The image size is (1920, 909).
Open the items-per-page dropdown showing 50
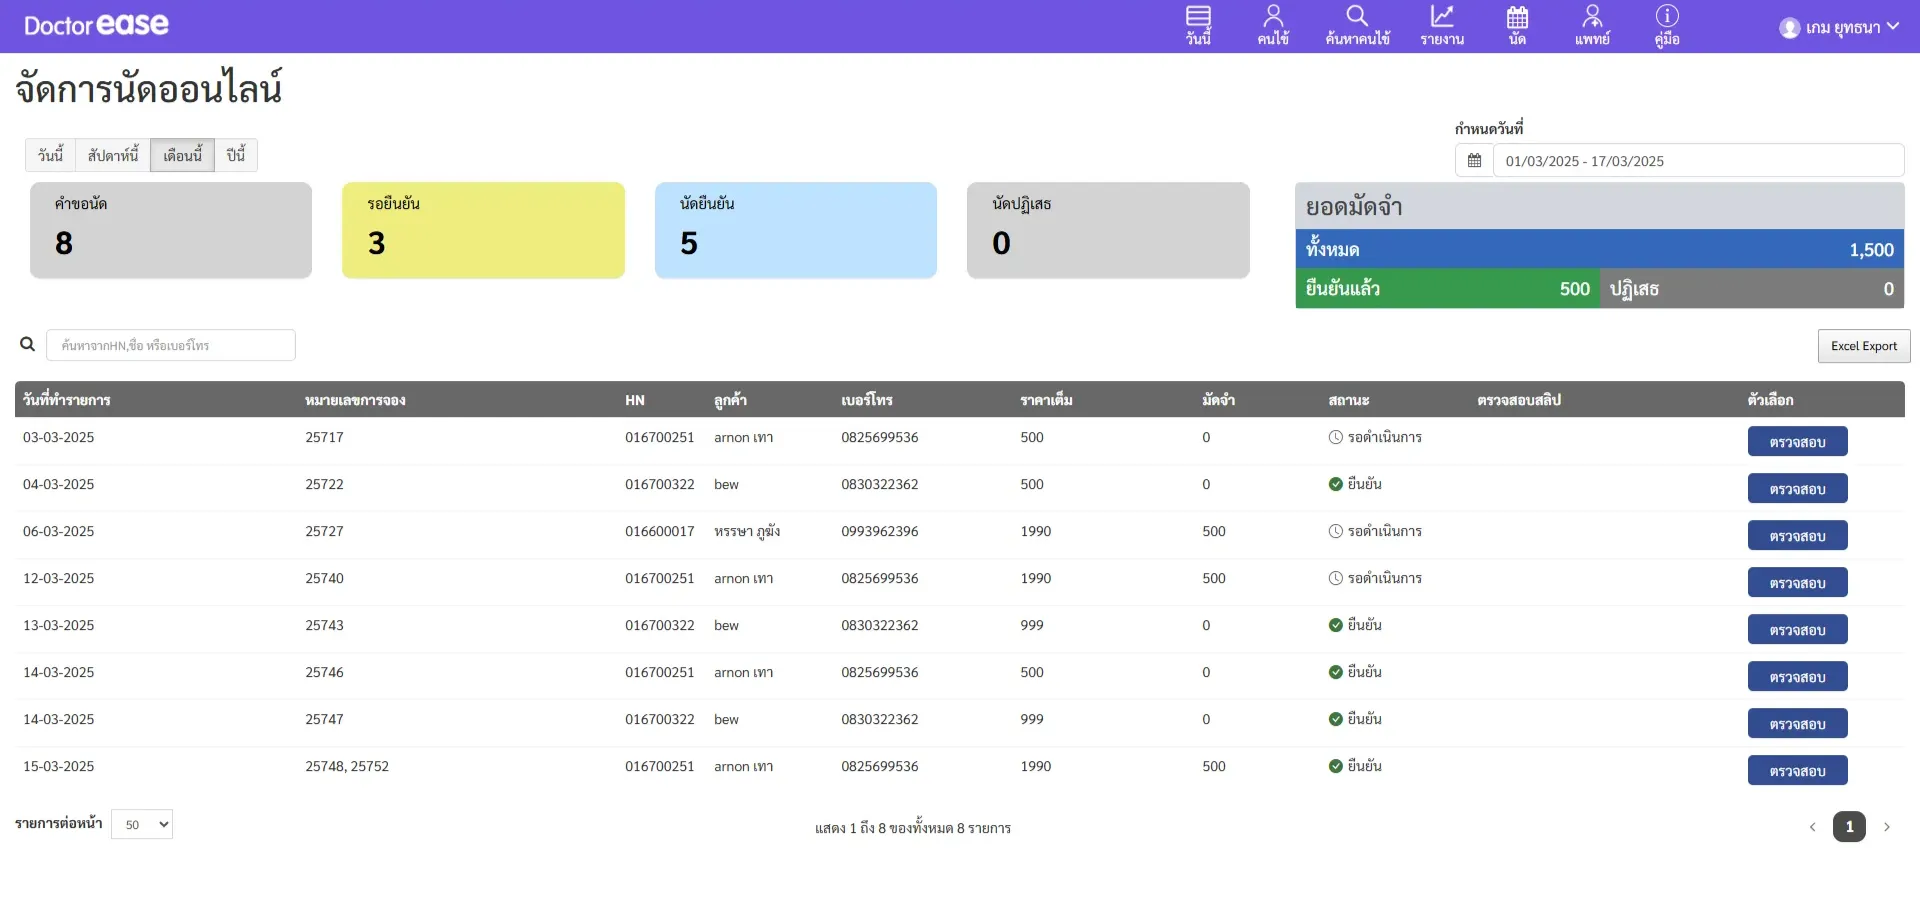[142, 825]
